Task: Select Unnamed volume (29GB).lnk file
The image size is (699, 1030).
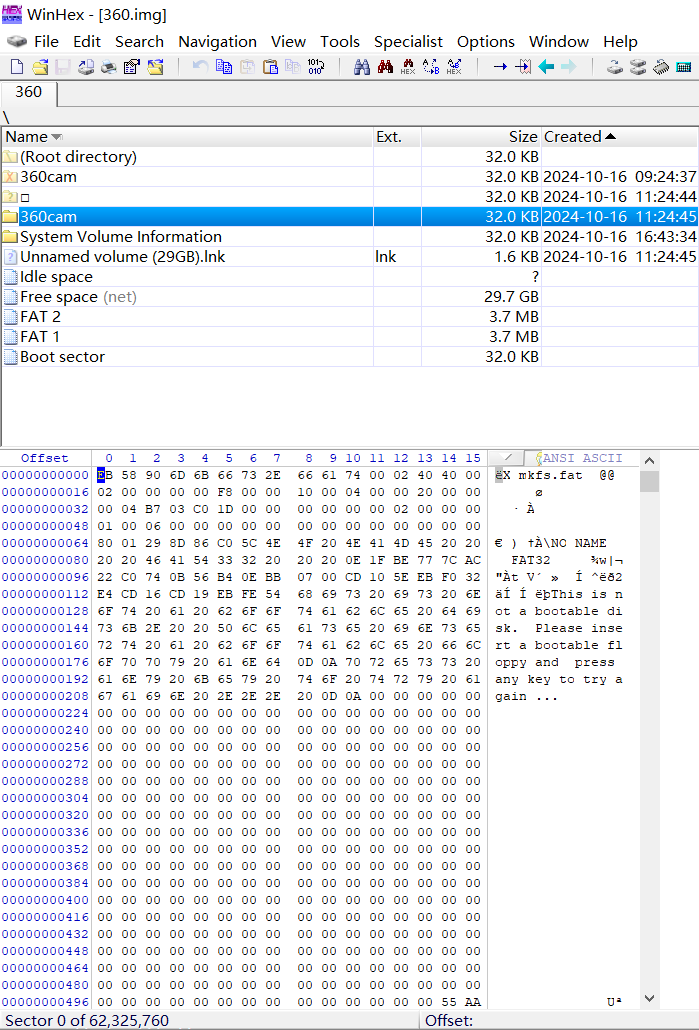Action: (x=350, y=257)
